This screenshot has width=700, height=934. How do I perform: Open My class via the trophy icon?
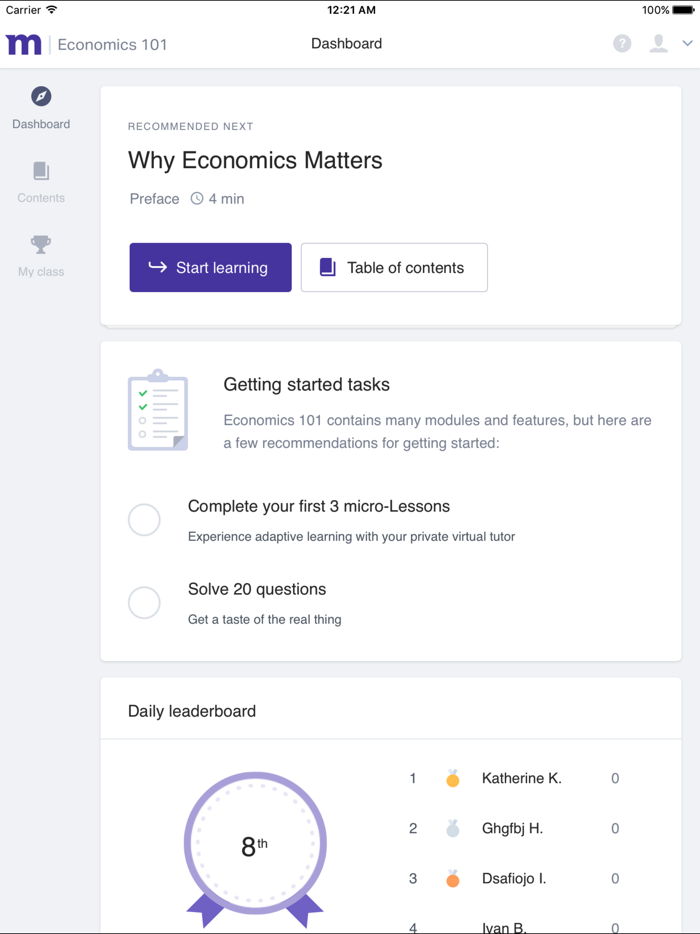pos(40,243)
